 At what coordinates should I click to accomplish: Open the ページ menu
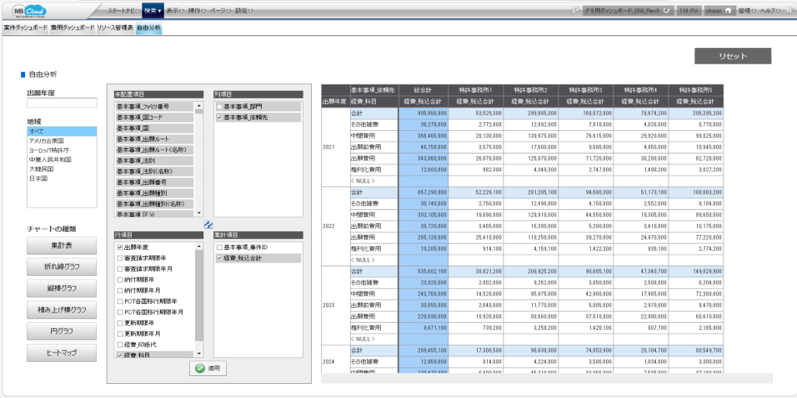click(220, 10)
